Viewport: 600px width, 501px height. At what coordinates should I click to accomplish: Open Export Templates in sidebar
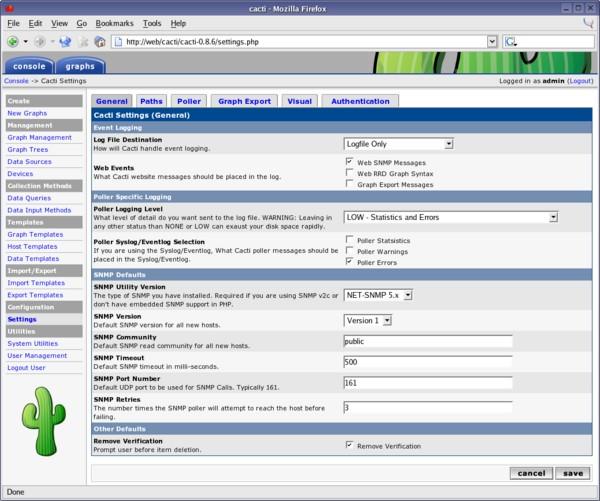(x=35, y=295)
